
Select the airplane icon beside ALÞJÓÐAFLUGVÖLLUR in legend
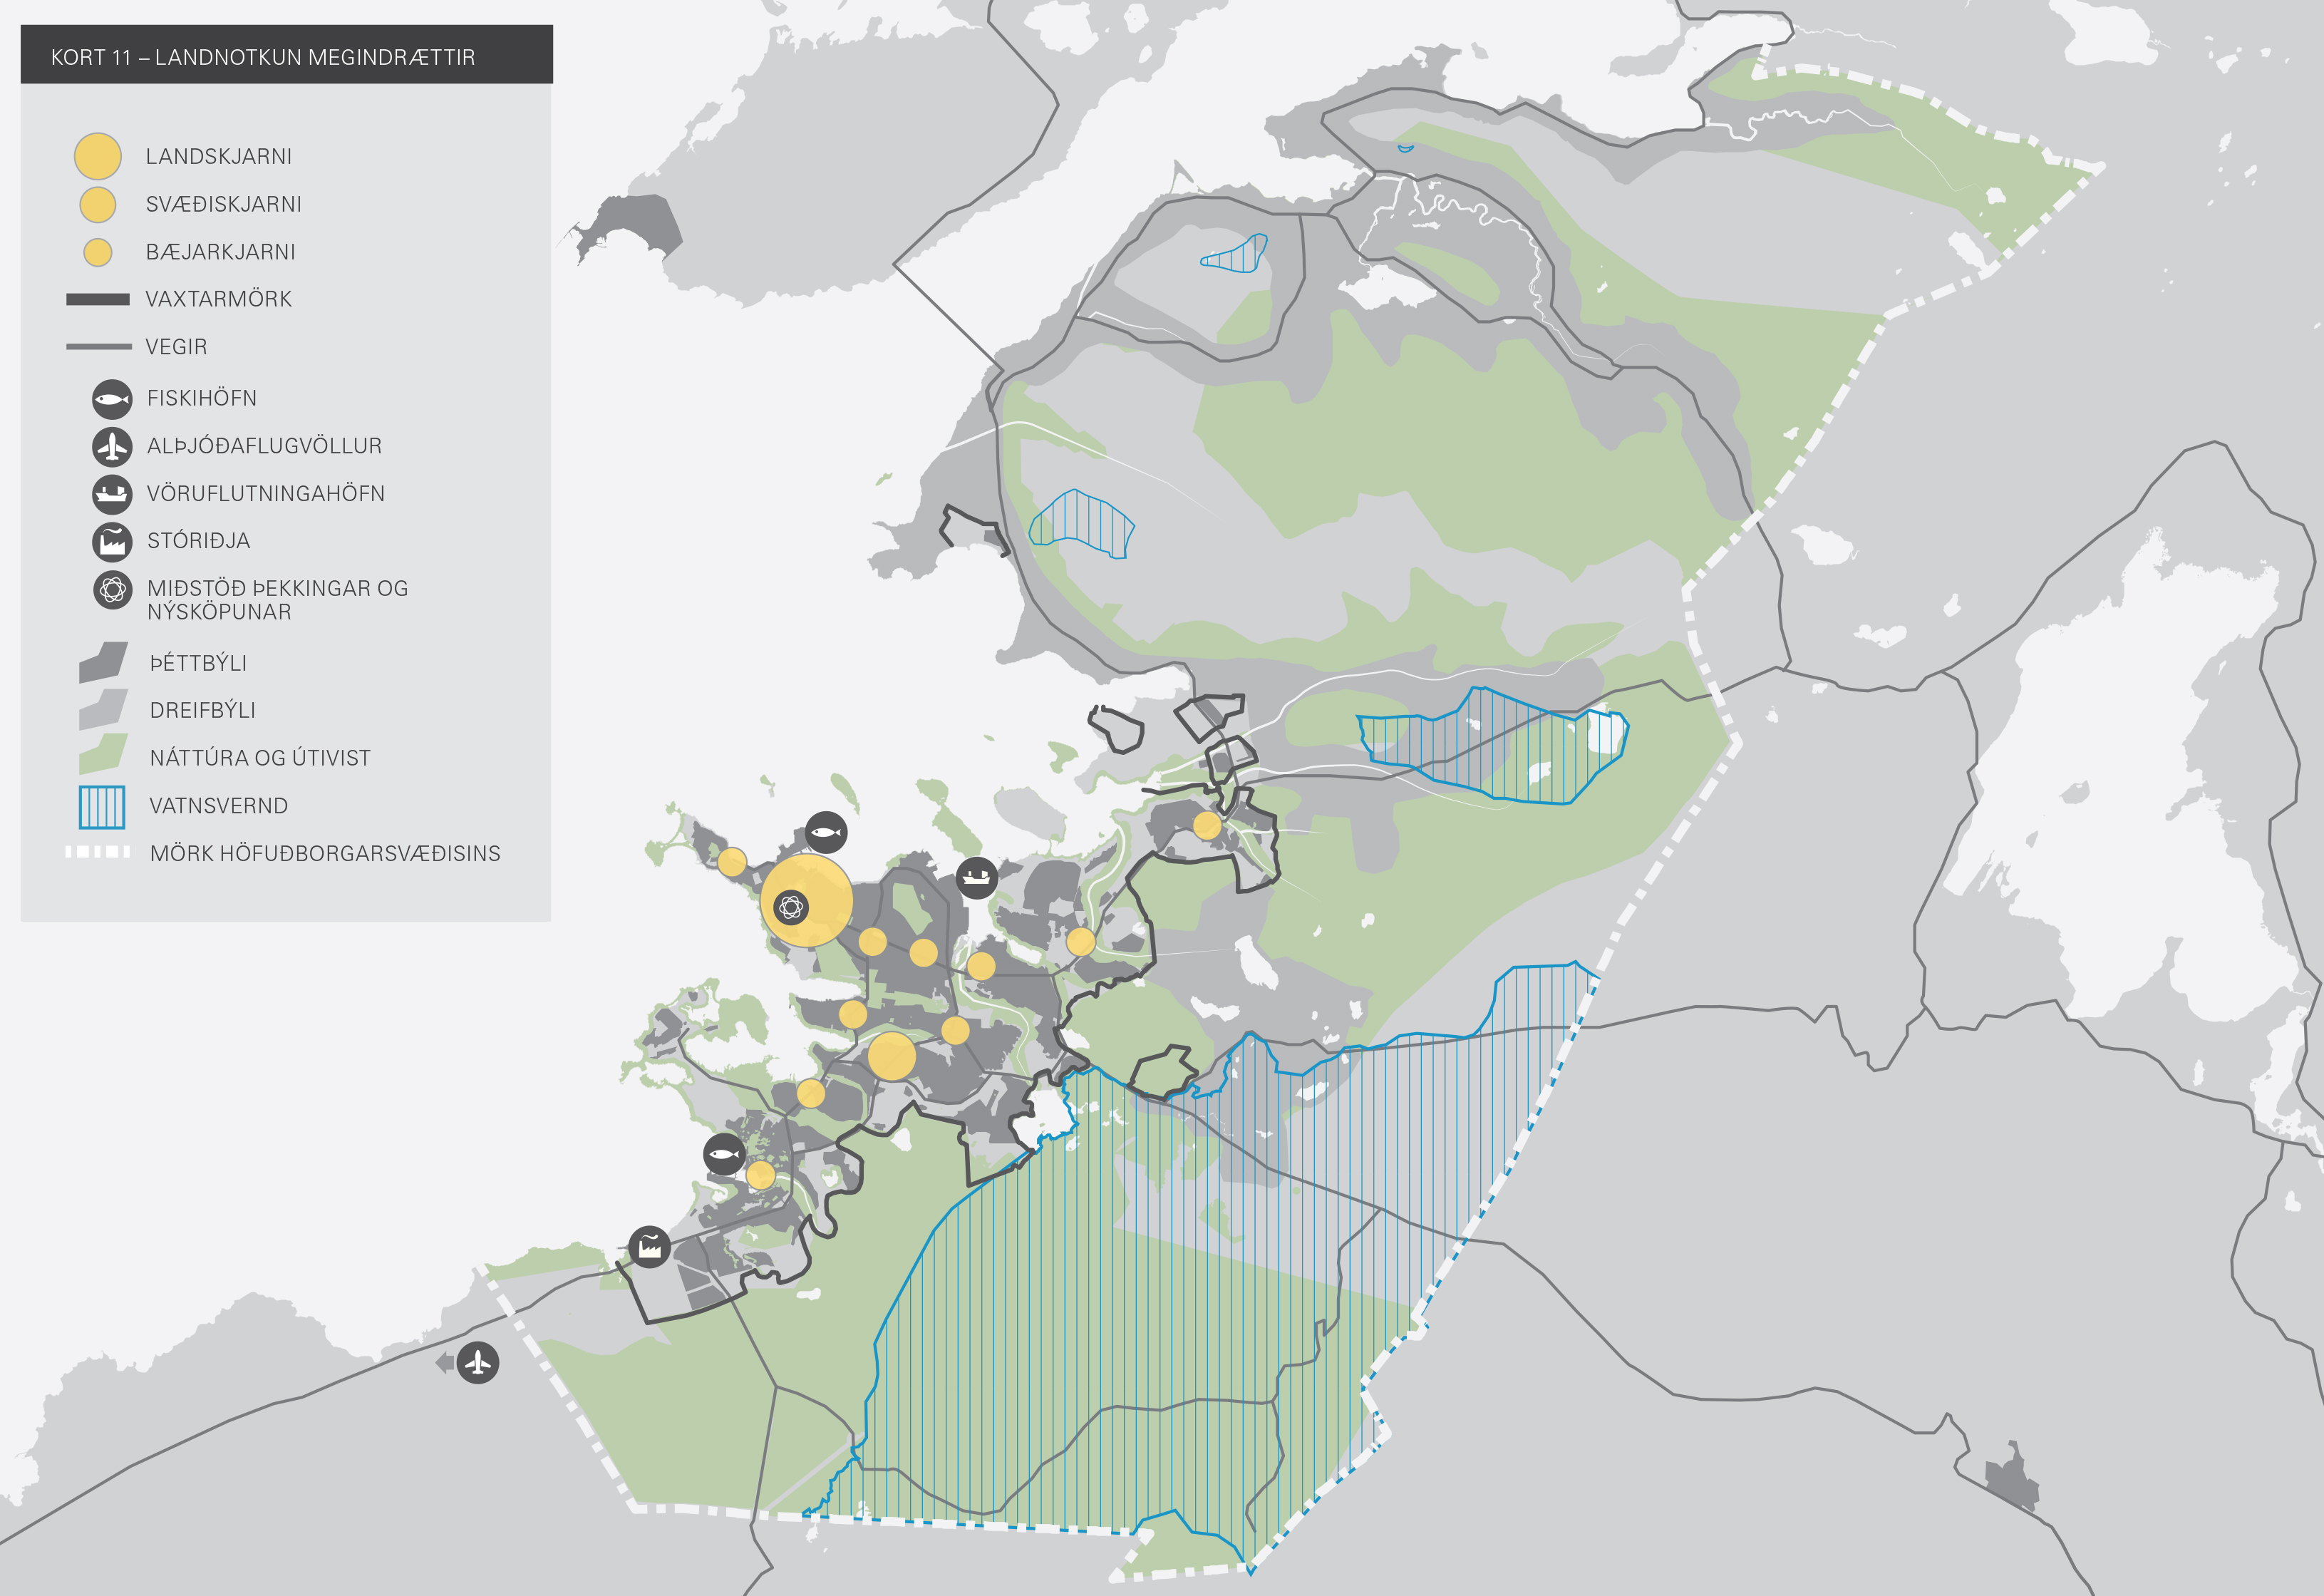(112, 447)
